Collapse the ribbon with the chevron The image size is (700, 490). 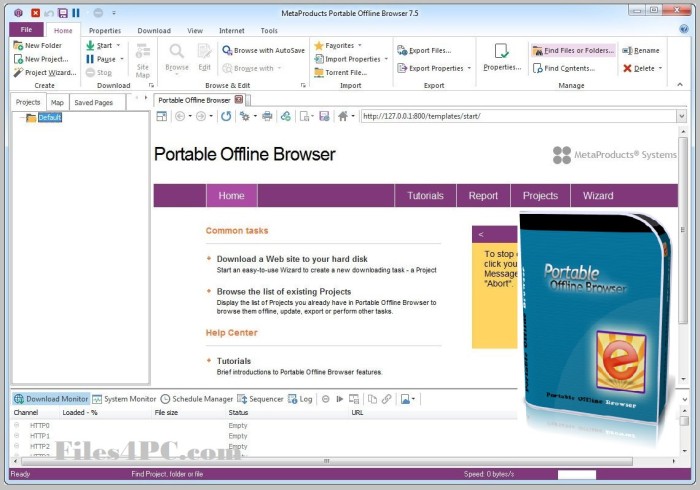coord(679,84)
